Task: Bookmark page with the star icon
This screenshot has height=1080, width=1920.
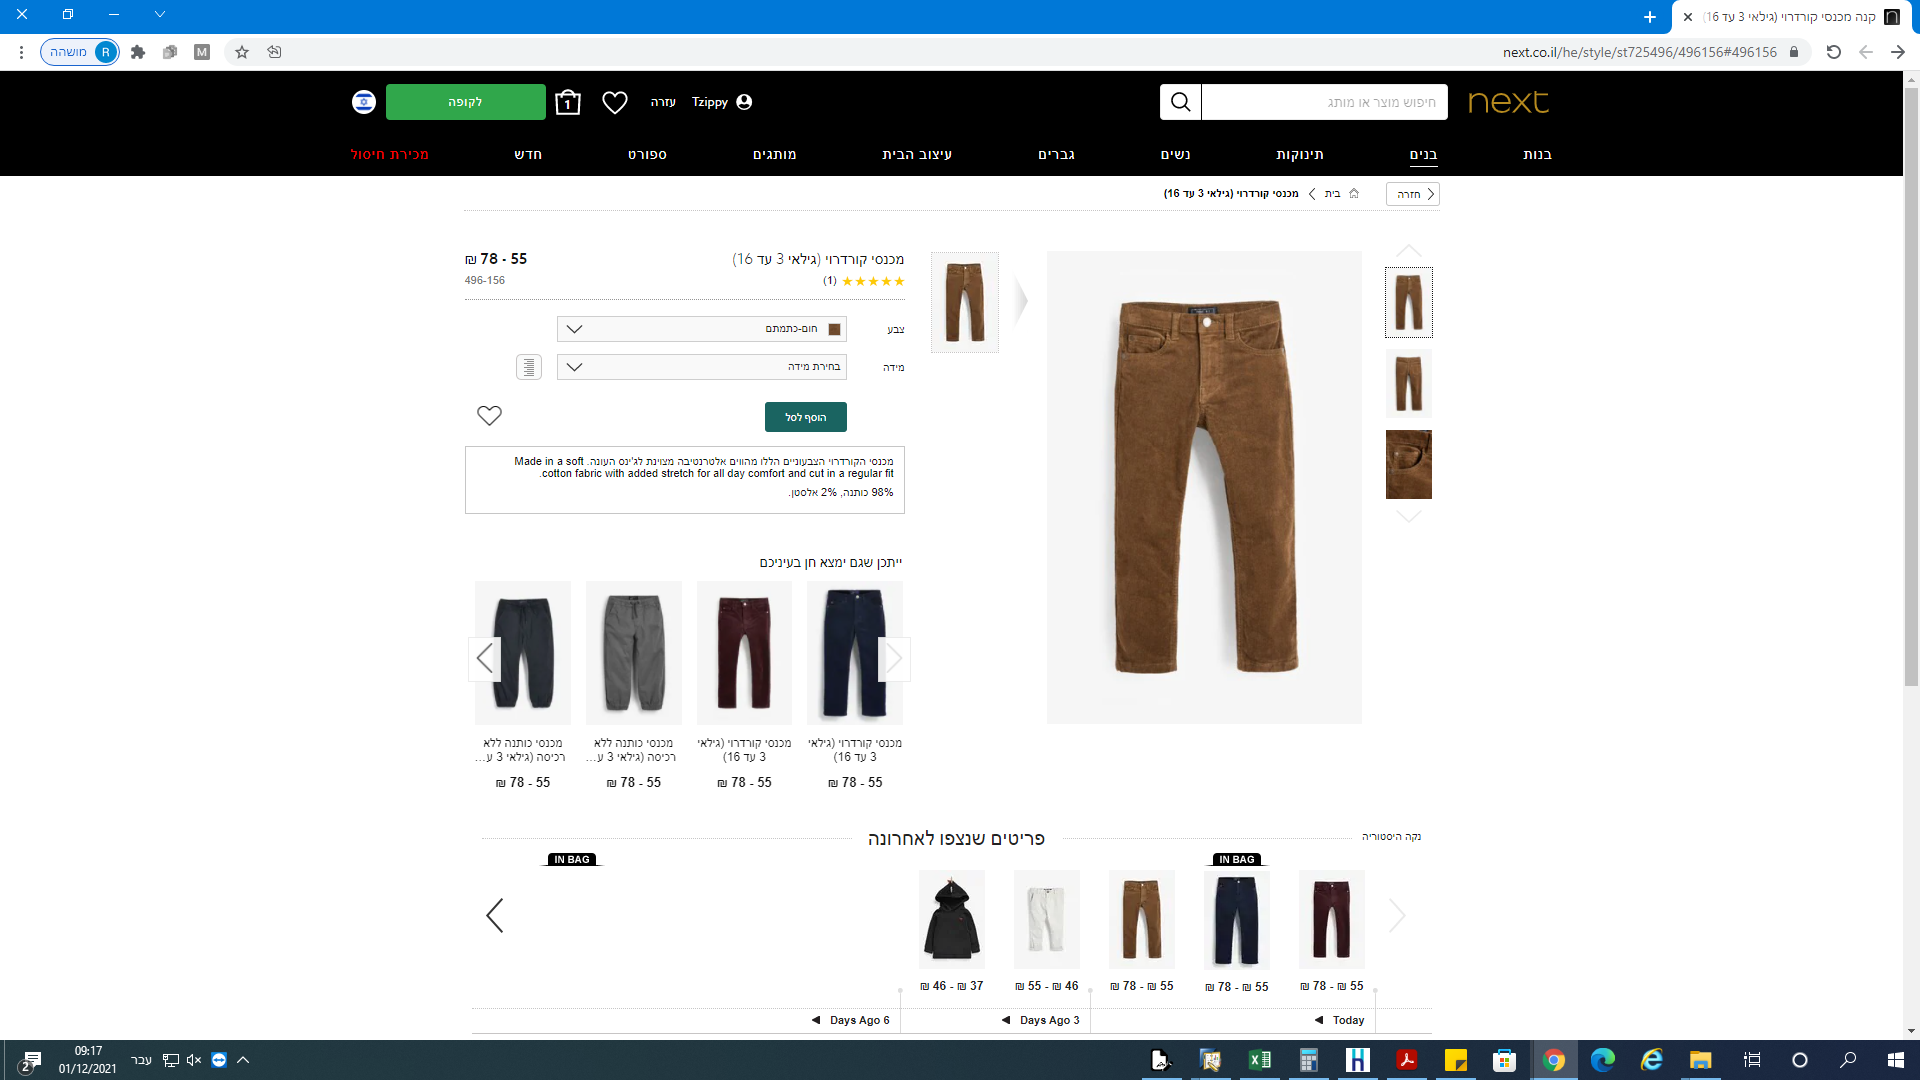Action: point(242,52)
